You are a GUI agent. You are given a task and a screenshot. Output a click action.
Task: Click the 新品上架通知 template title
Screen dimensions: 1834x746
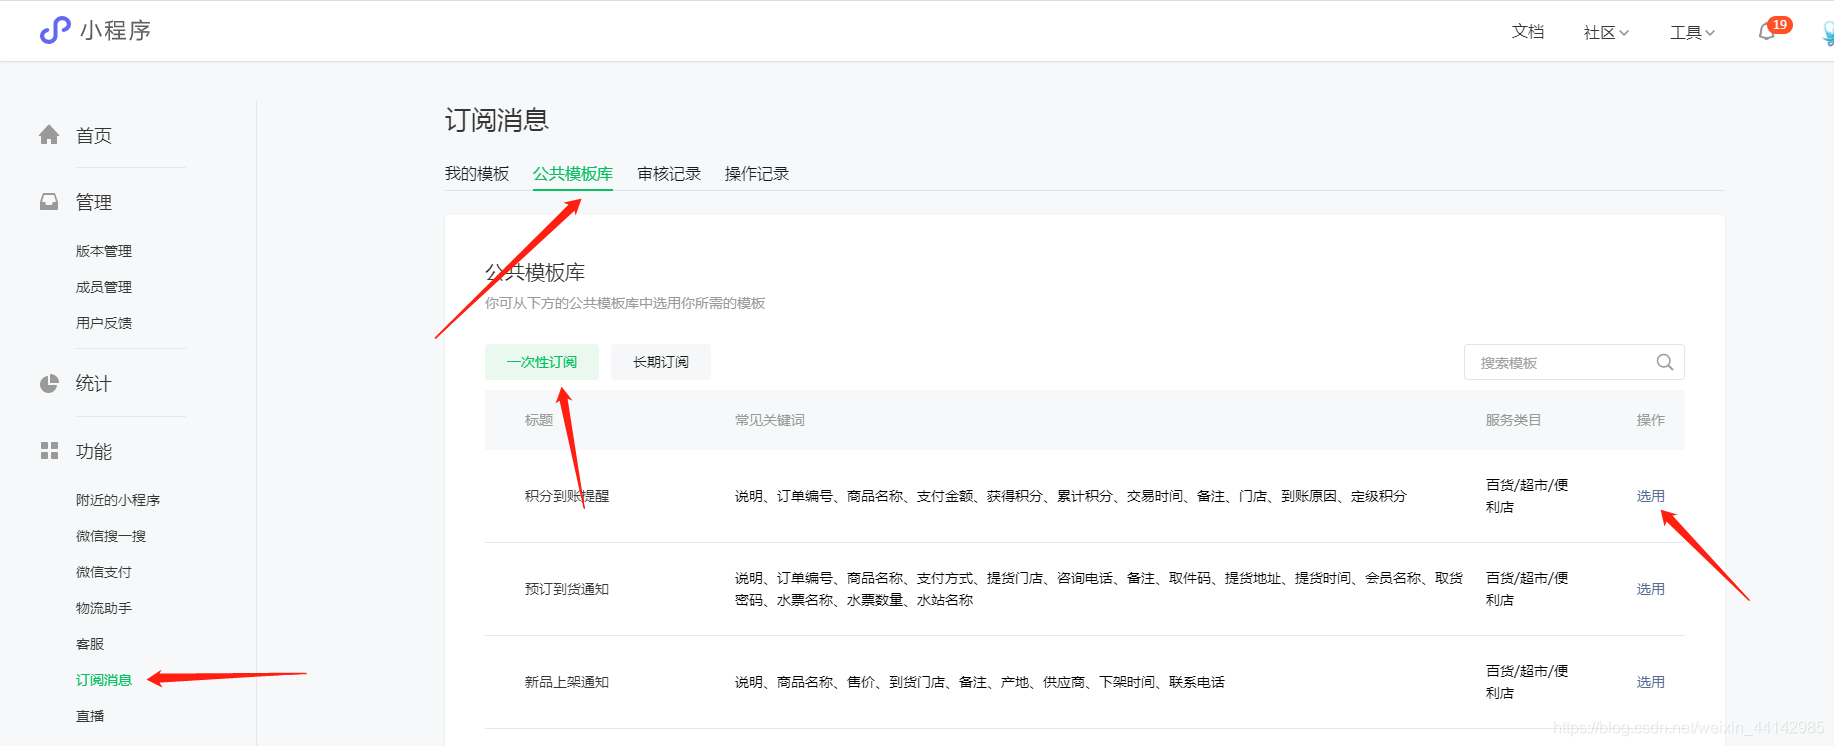[567, 682]
